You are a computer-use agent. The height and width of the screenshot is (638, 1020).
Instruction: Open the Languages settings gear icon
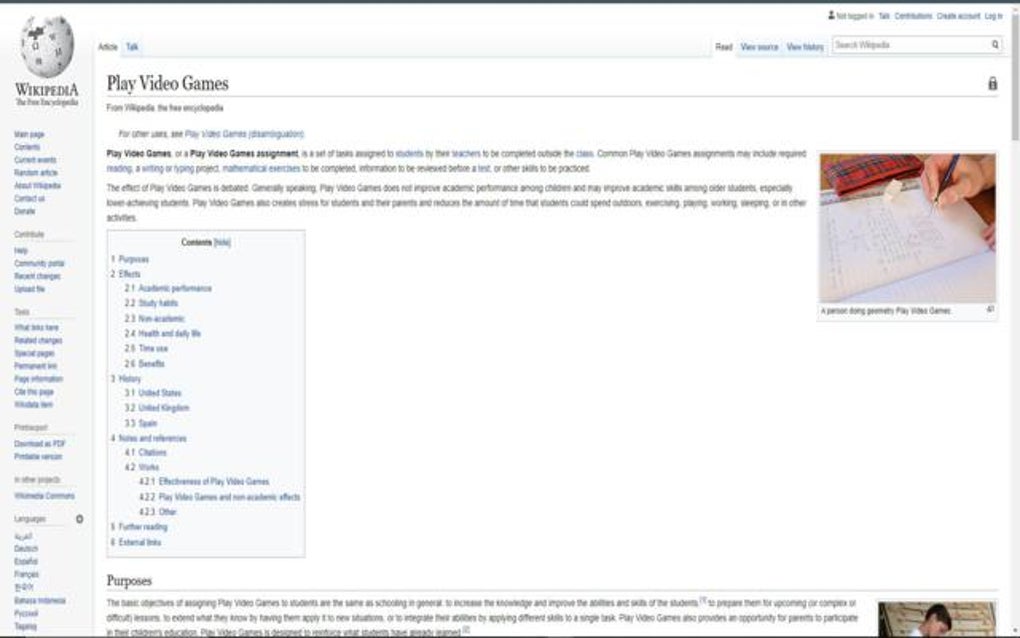[79, 519]
